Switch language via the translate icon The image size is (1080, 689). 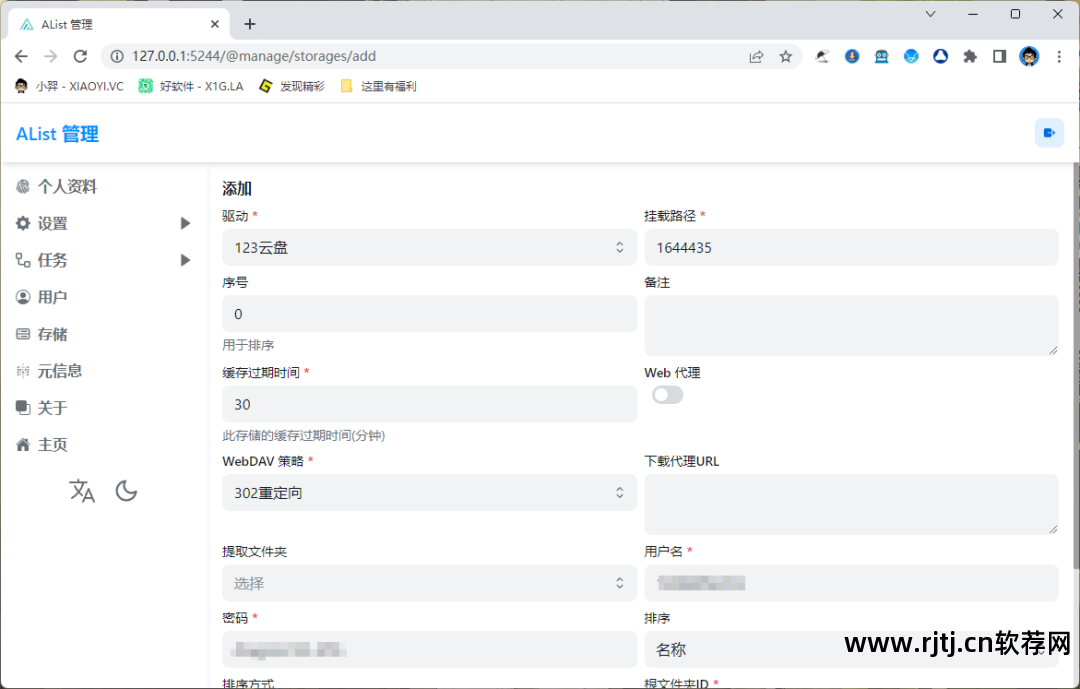point(82,491)
